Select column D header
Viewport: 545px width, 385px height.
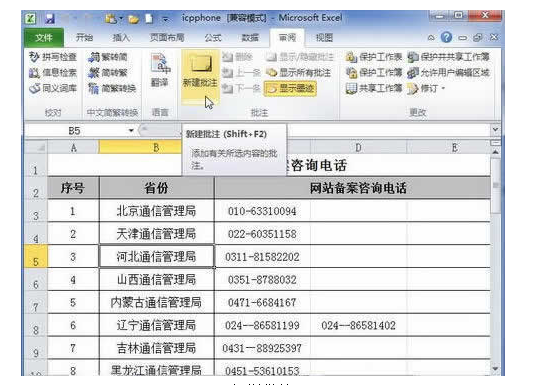coord(358,148)
